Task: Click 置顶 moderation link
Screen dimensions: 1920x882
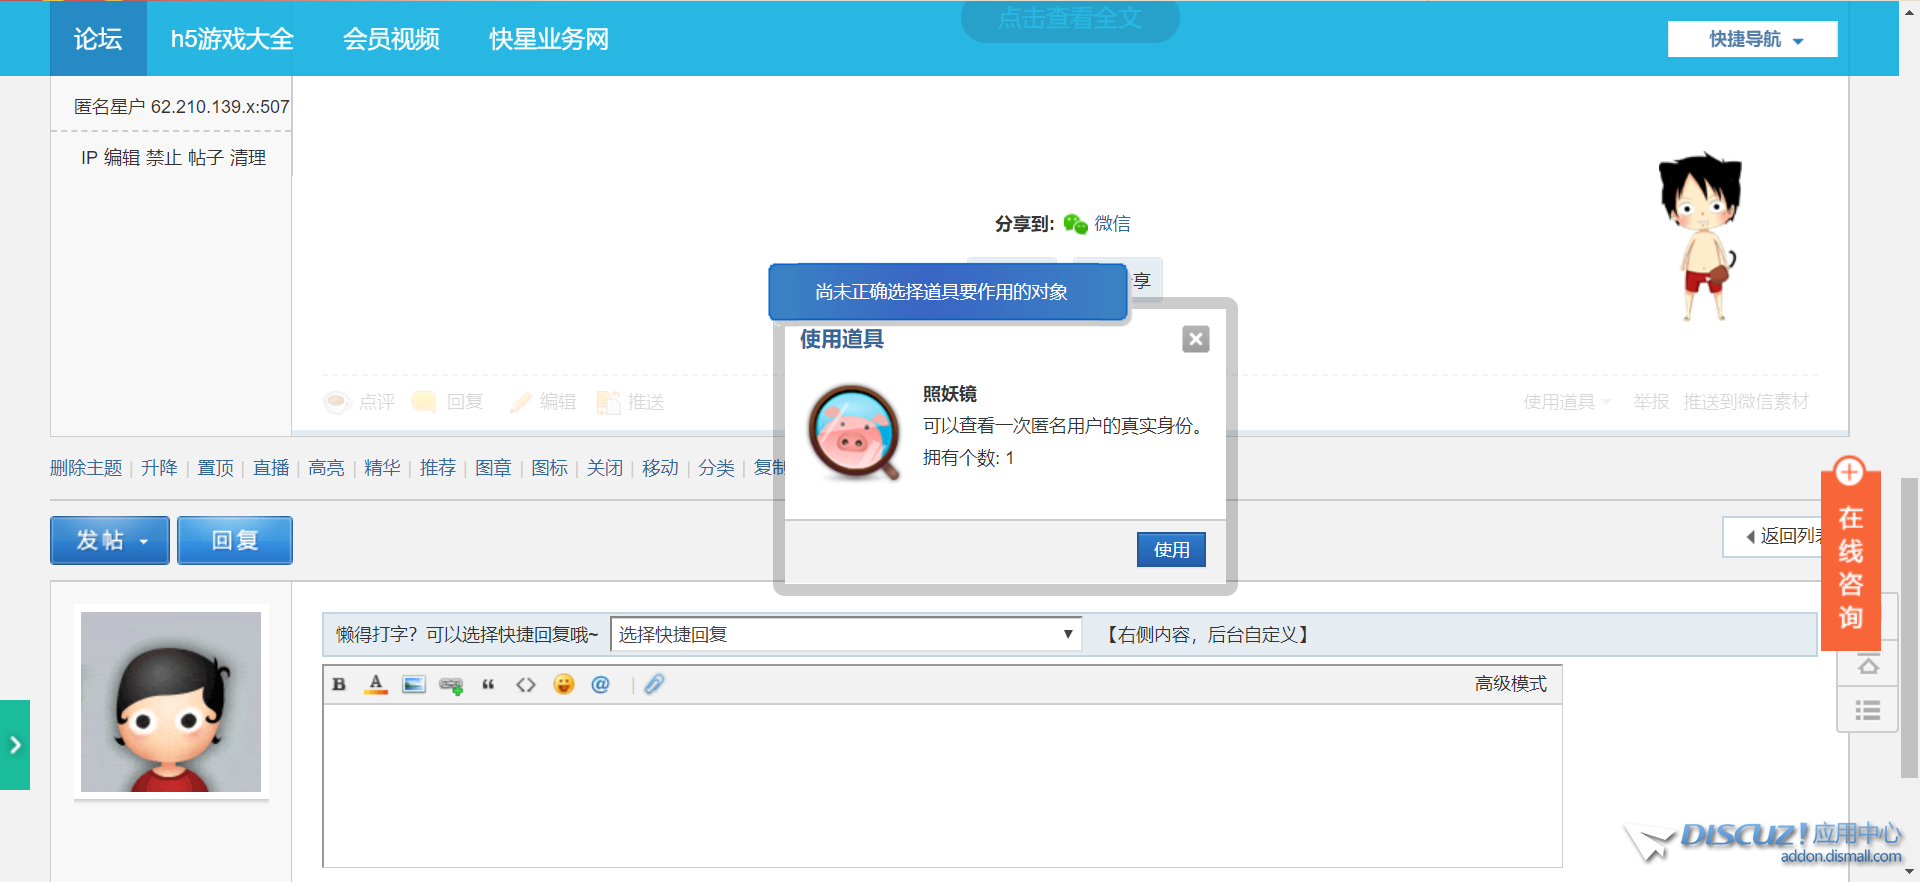Action: click(215, 468)
